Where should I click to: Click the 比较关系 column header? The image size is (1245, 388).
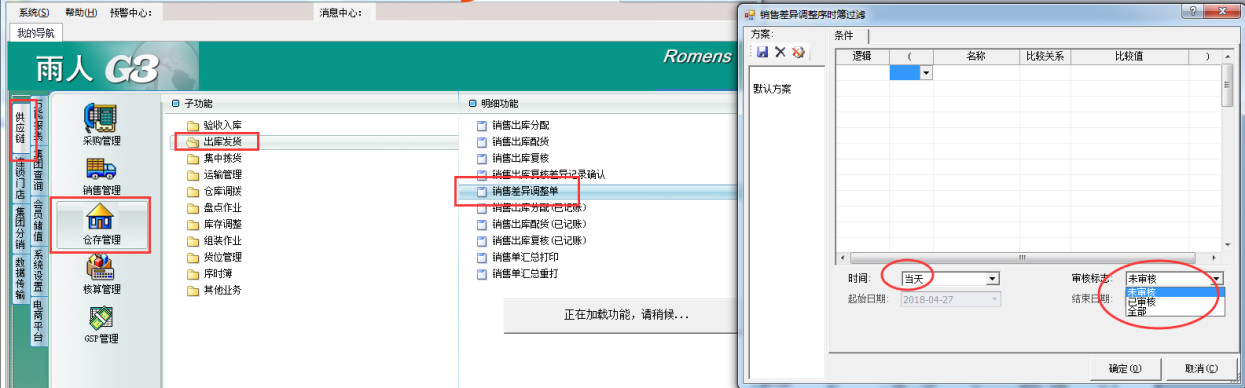(1044, 57)
